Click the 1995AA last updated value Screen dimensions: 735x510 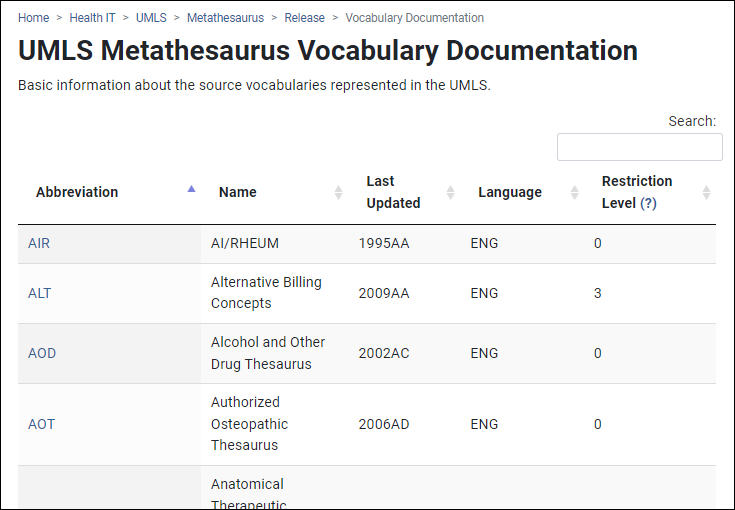pyautogui.click(x=384, y=243)
